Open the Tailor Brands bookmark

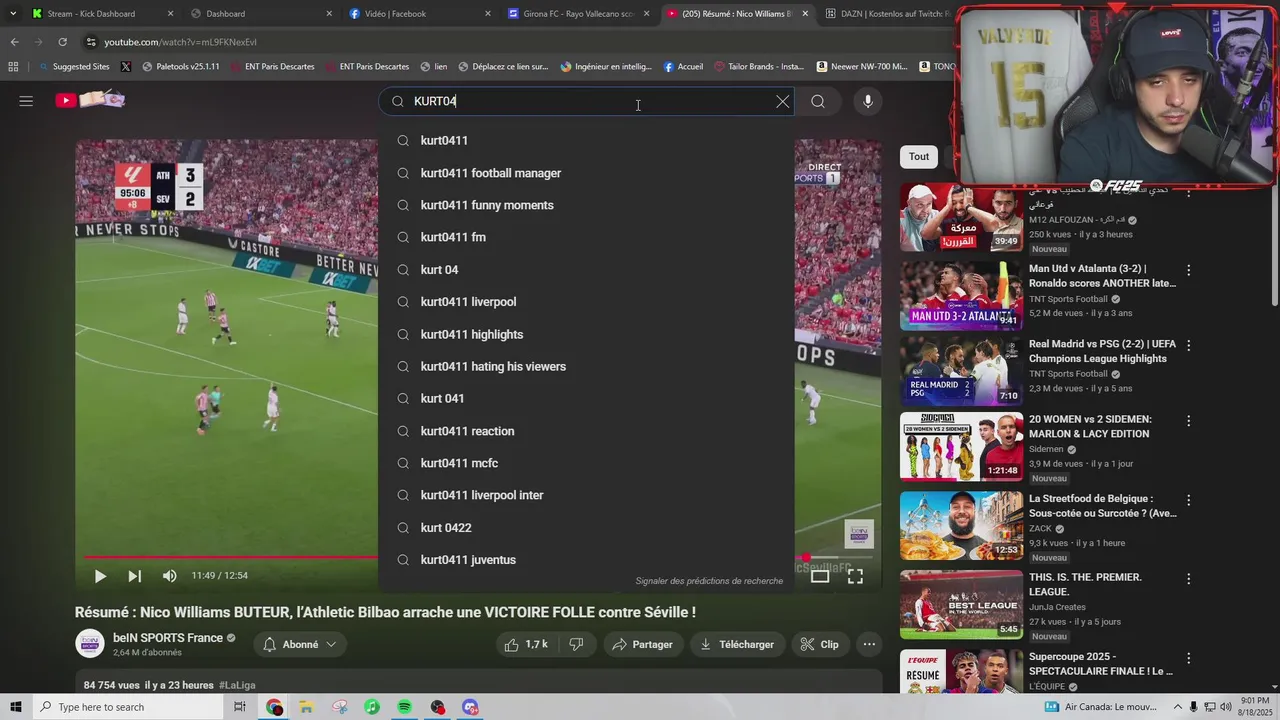(x=758, y=67)
